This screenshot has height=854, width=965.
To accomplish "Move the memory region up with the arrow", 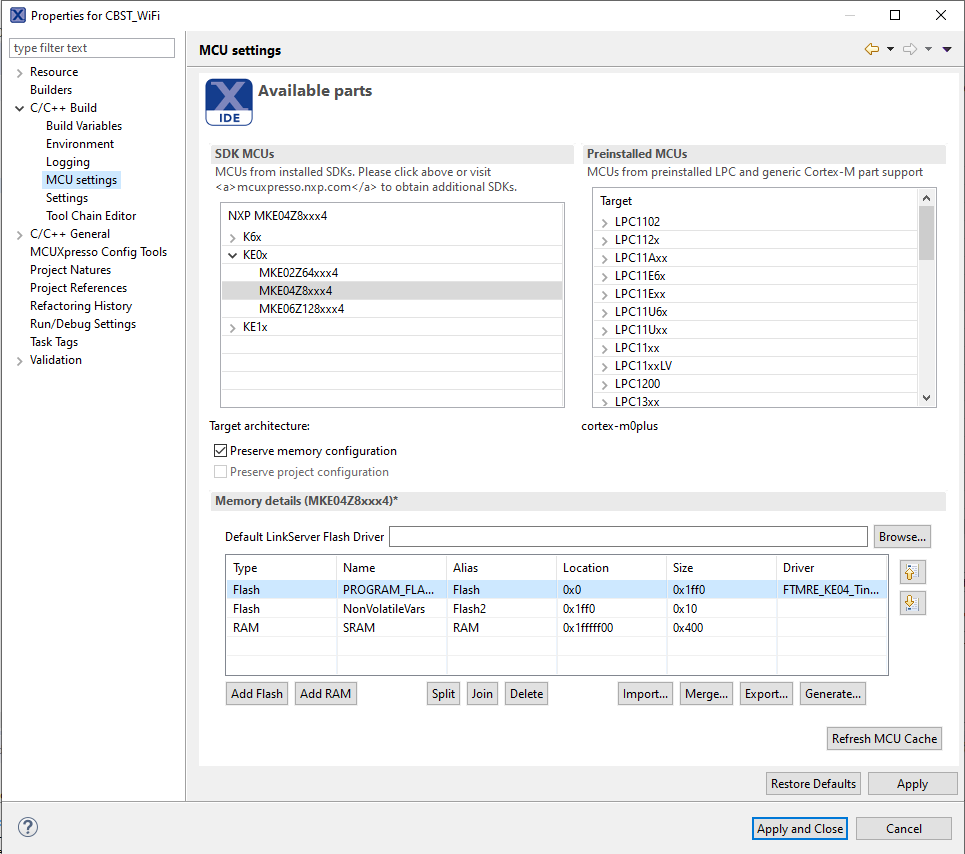I will coord(911,572).
